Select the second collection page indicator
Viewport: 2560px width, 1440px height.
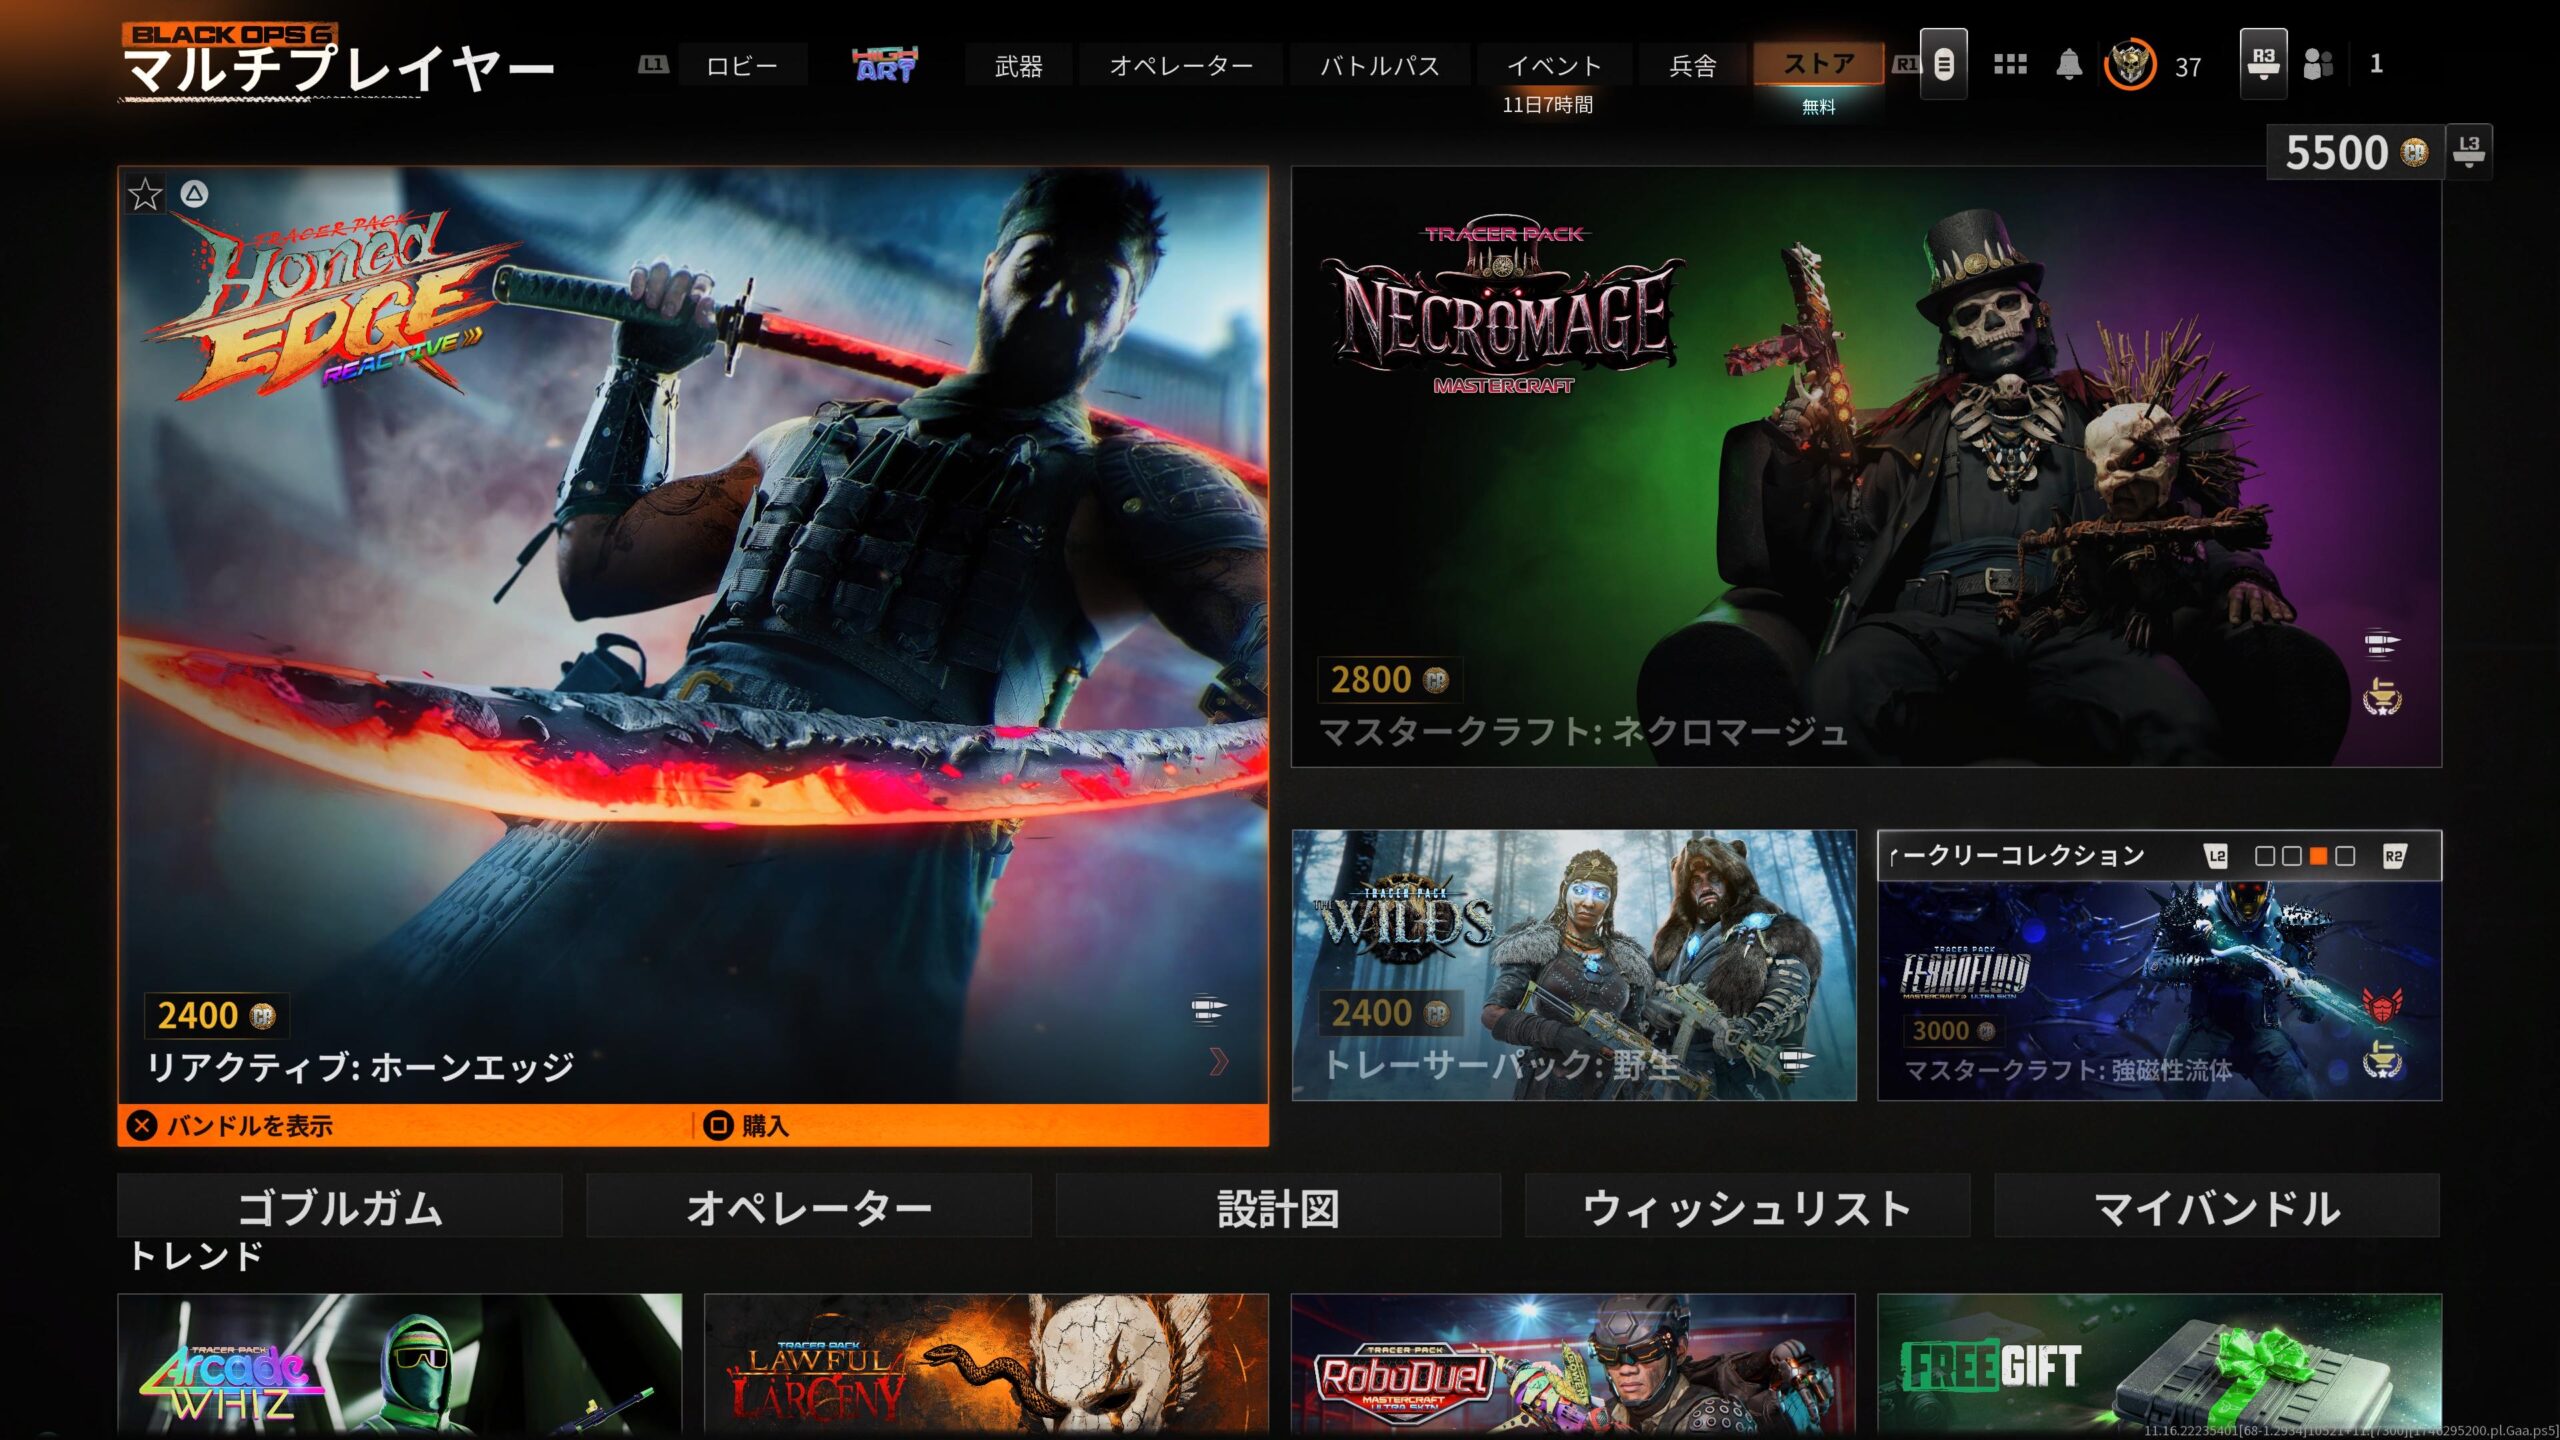pos(2292,856)
